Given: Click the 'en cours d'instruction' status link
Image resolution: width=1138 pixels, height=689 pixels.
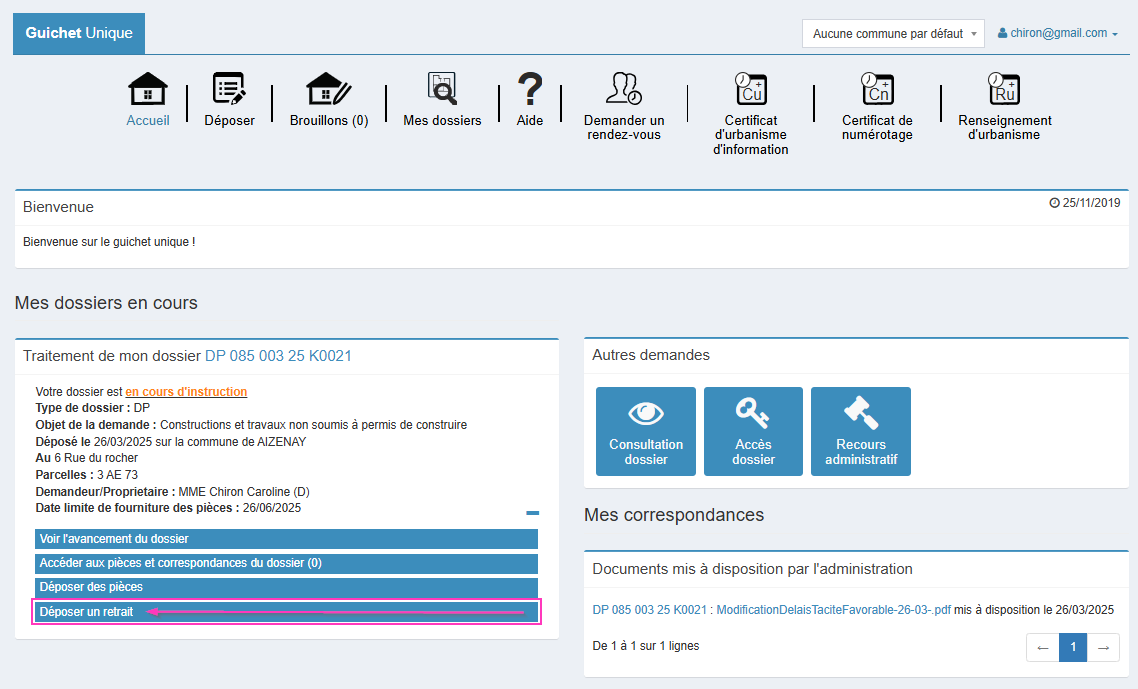Looking at the screenshot, I should (x=186, y=392).
